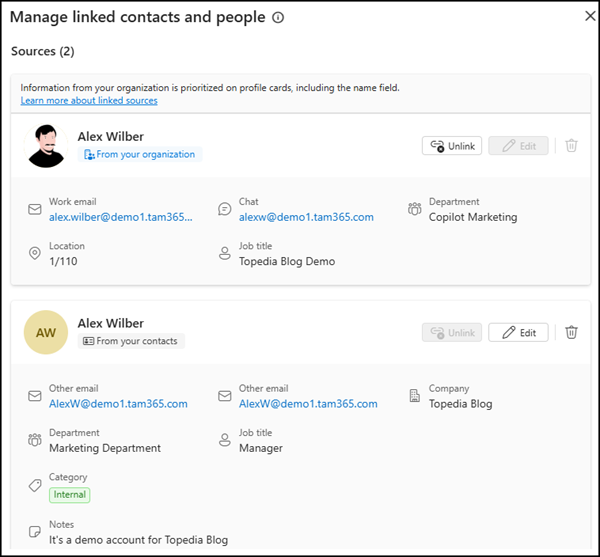Click the note about demo account
This screenshot has height=557, width=600.
coord(138,540)
